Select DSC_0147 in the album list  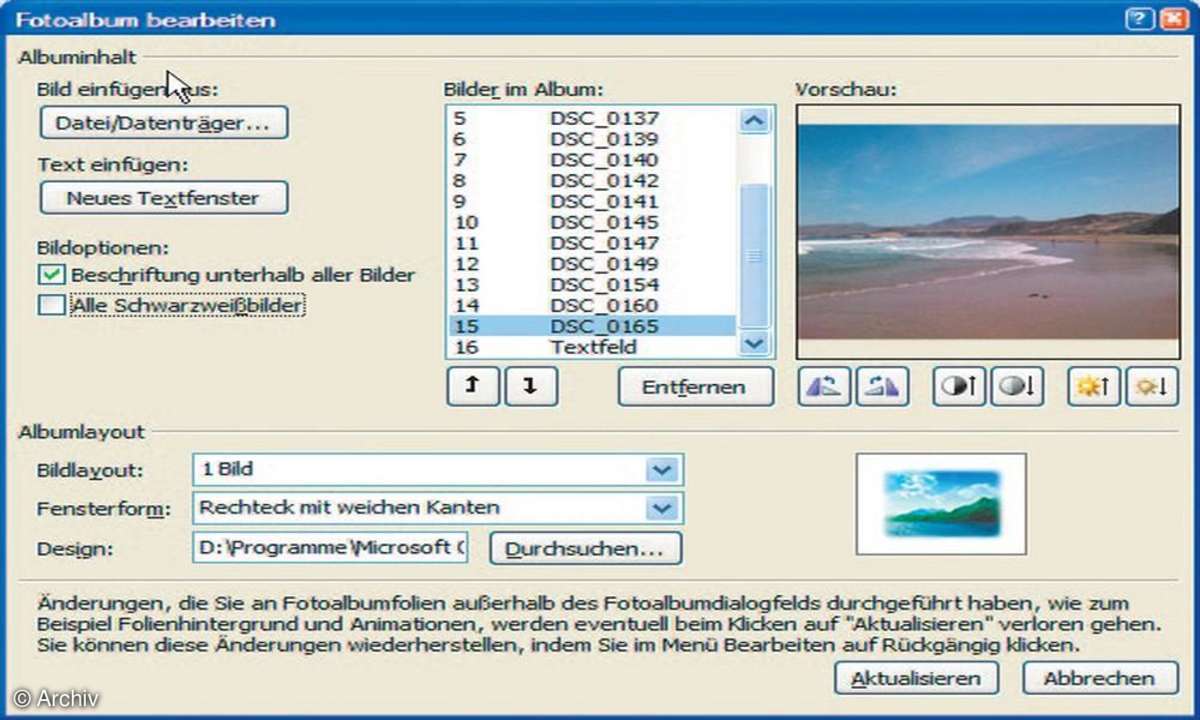(603, 243)
